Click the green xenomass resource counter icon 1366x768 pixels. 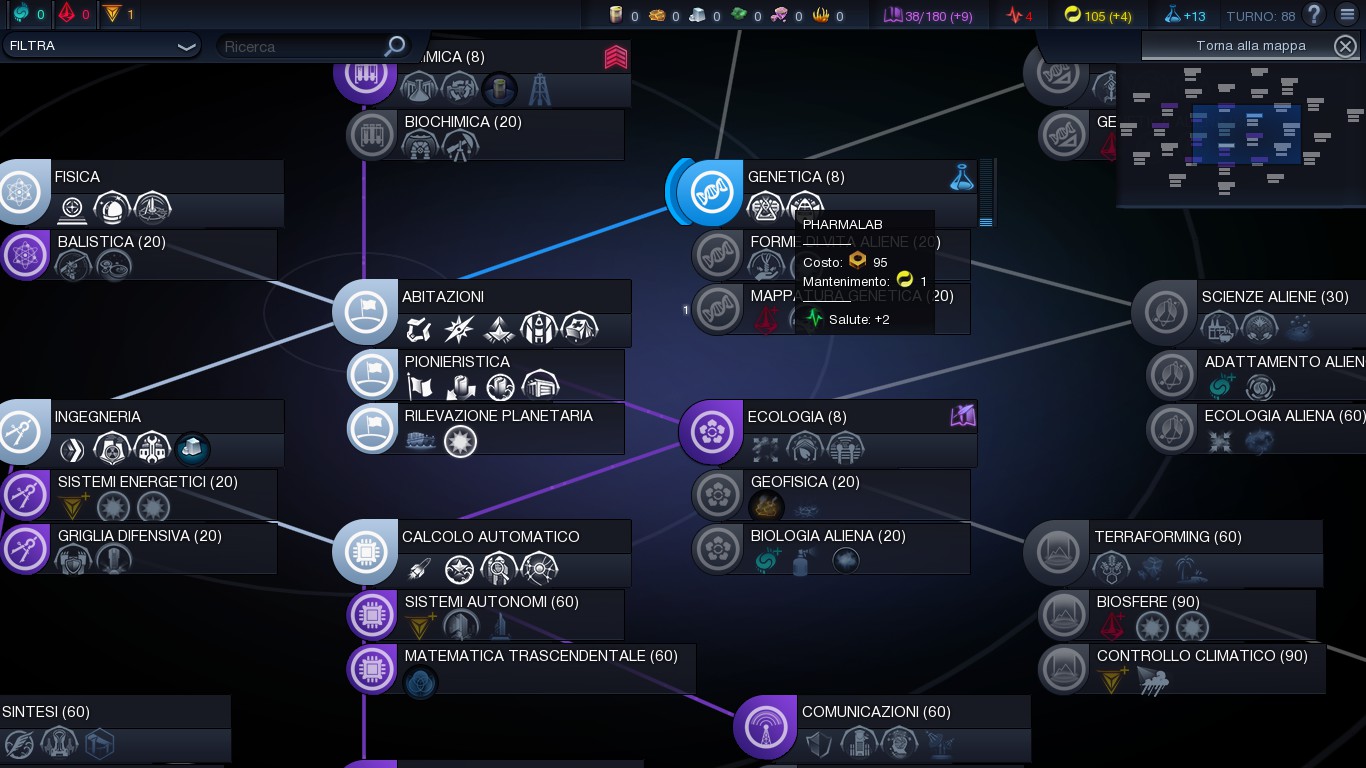click(738, 15)
